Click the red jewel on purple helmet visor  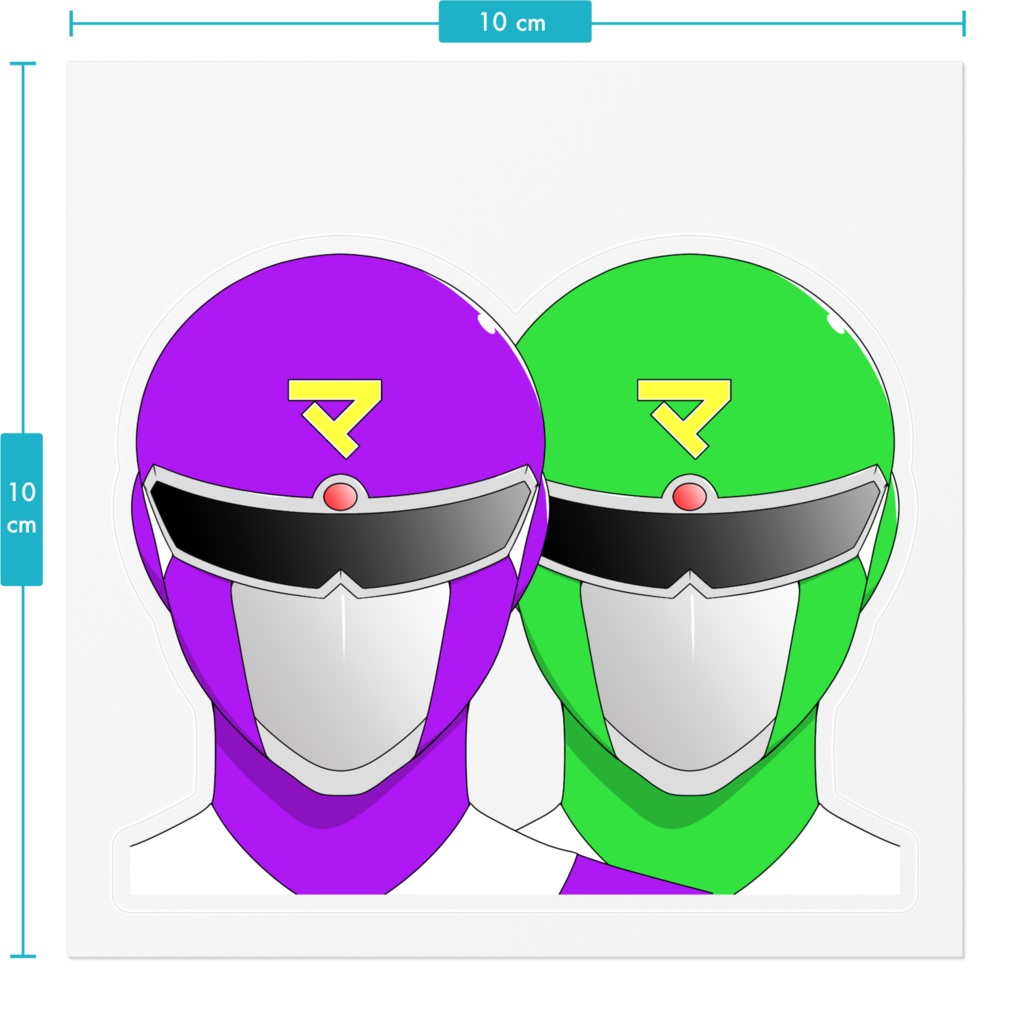[340, 497]
